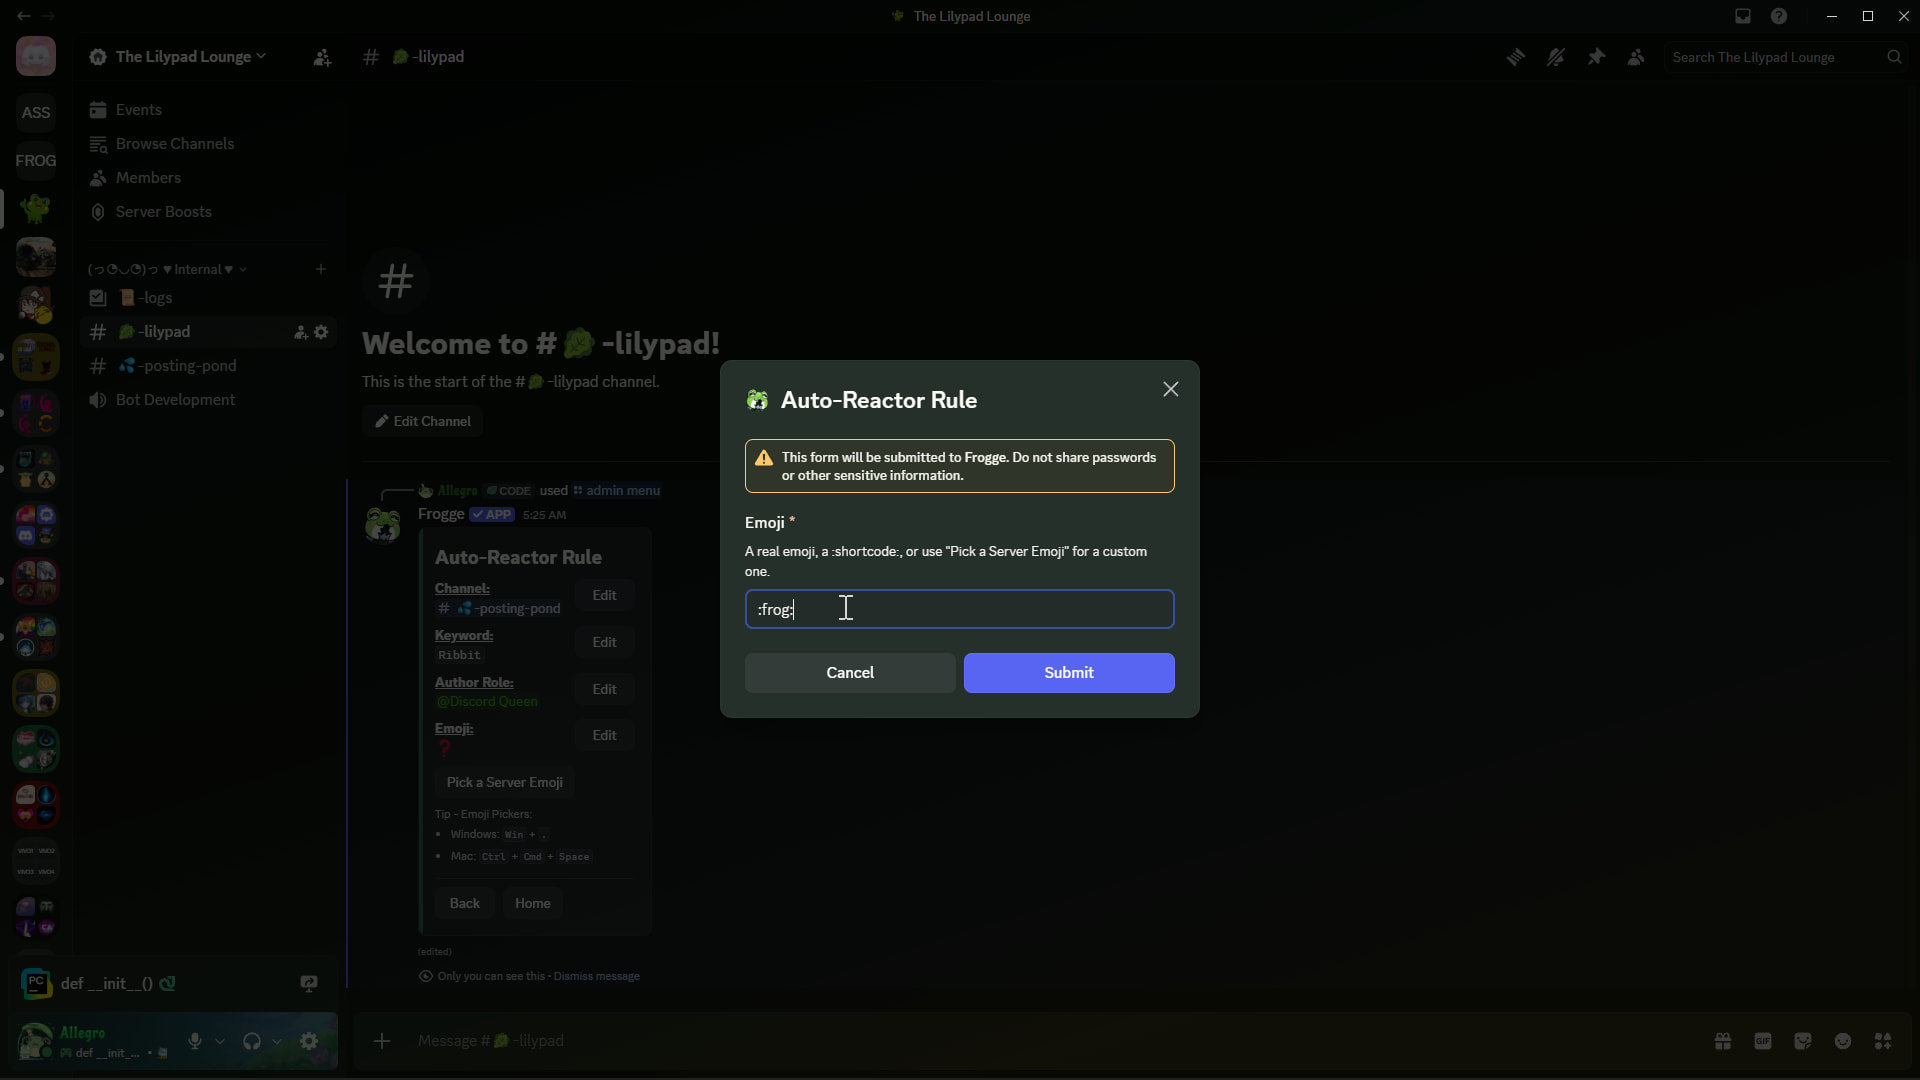Submit the Auto-Reactor Rule form

coord(1069,673)
